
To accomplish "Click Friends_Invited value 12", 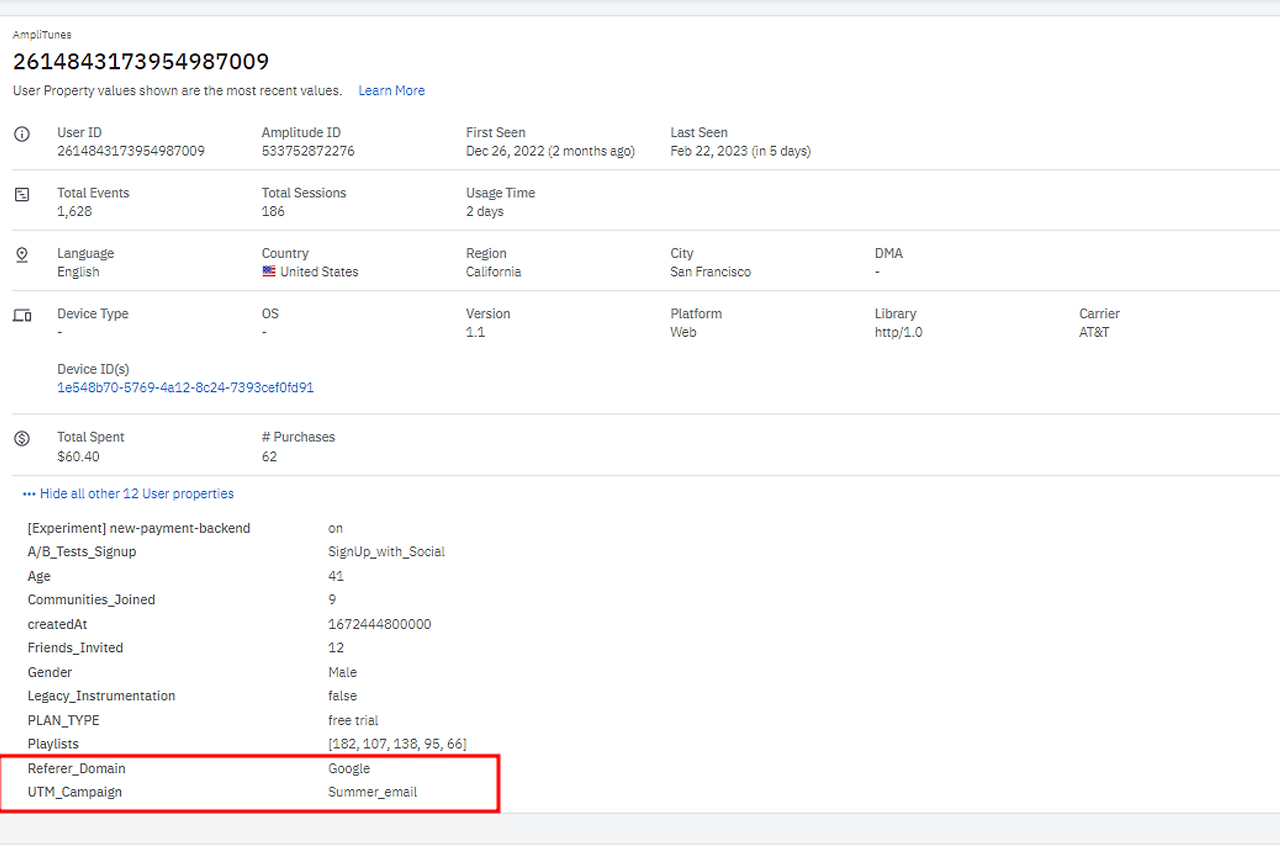I will (x=335, y=648).
